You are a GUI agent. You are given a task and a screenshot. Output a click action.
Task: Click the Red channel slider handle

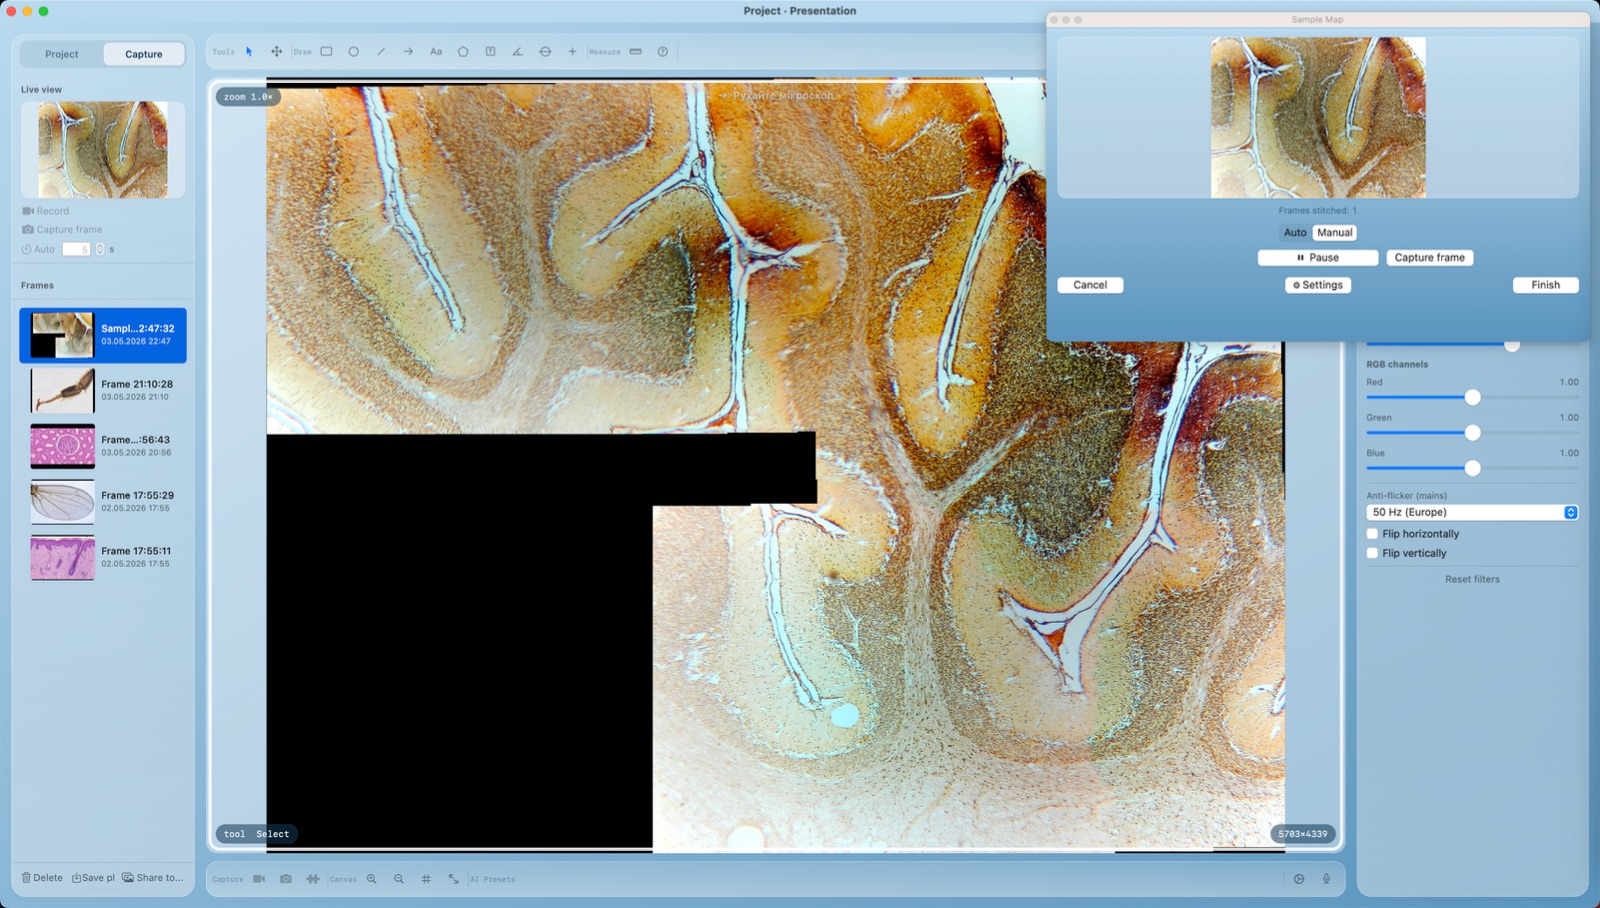[1472, 397]
